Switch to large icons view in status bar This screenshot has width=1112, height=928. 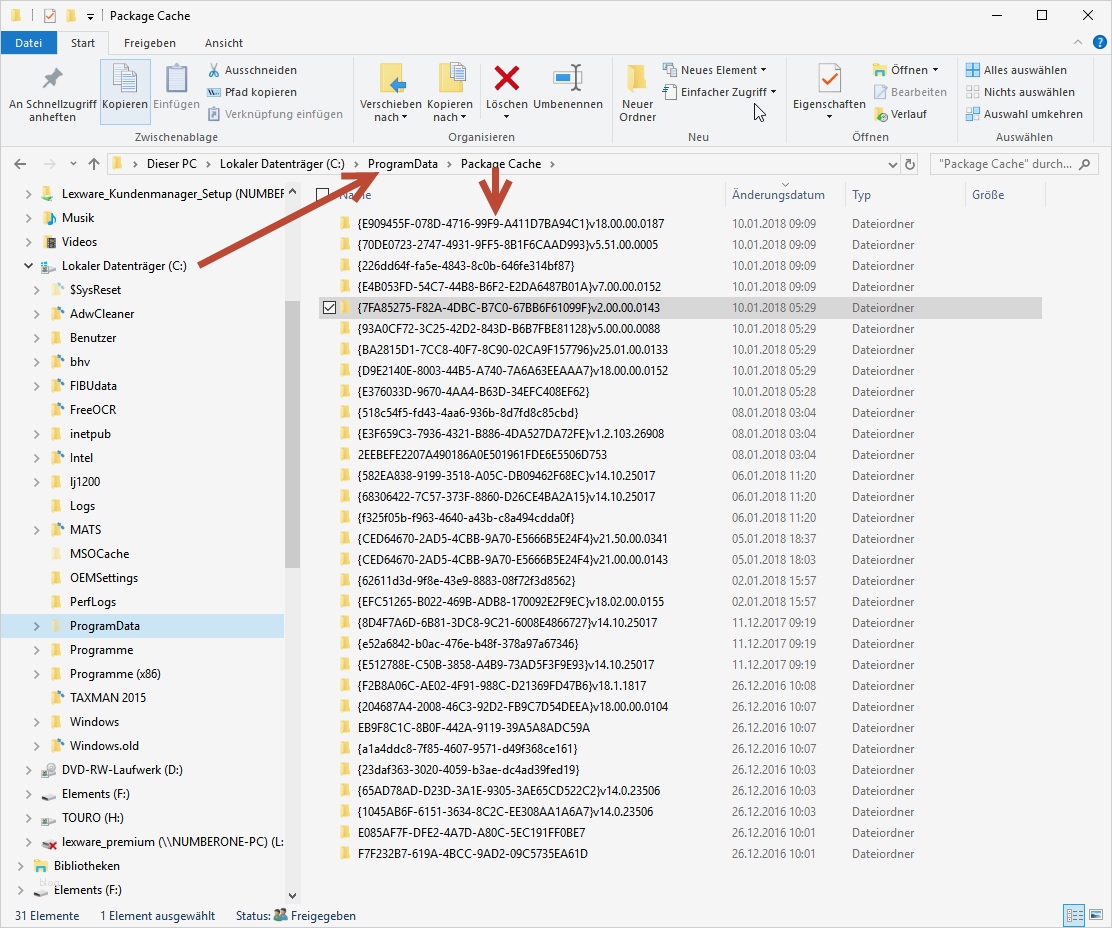point(1096,915)
